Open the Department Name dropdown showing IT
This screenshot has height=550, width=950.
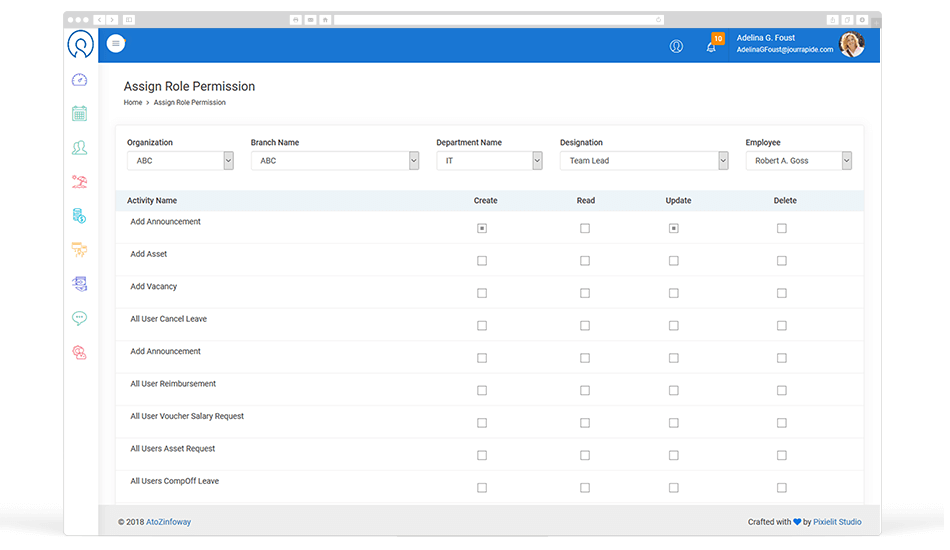[x=489, y=161]
